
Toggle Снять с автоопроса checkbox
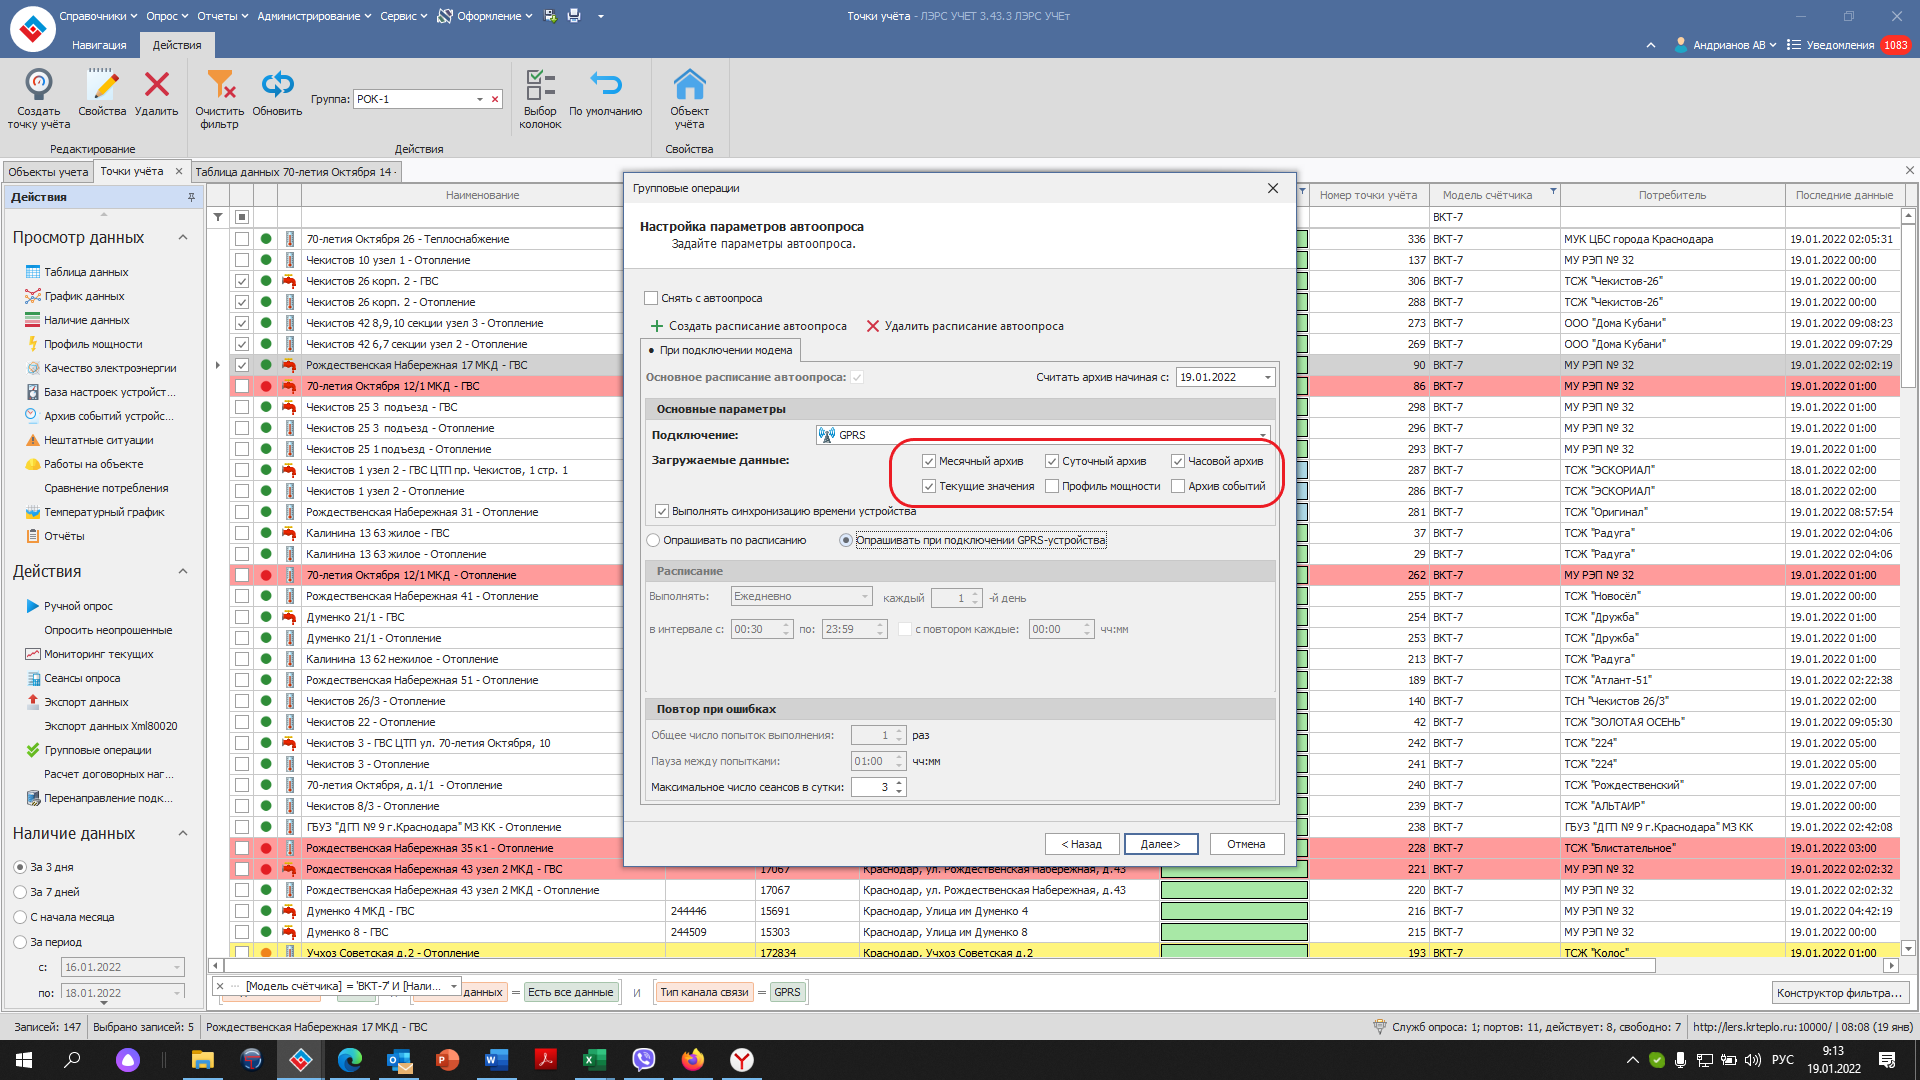(x=651, y=298)
